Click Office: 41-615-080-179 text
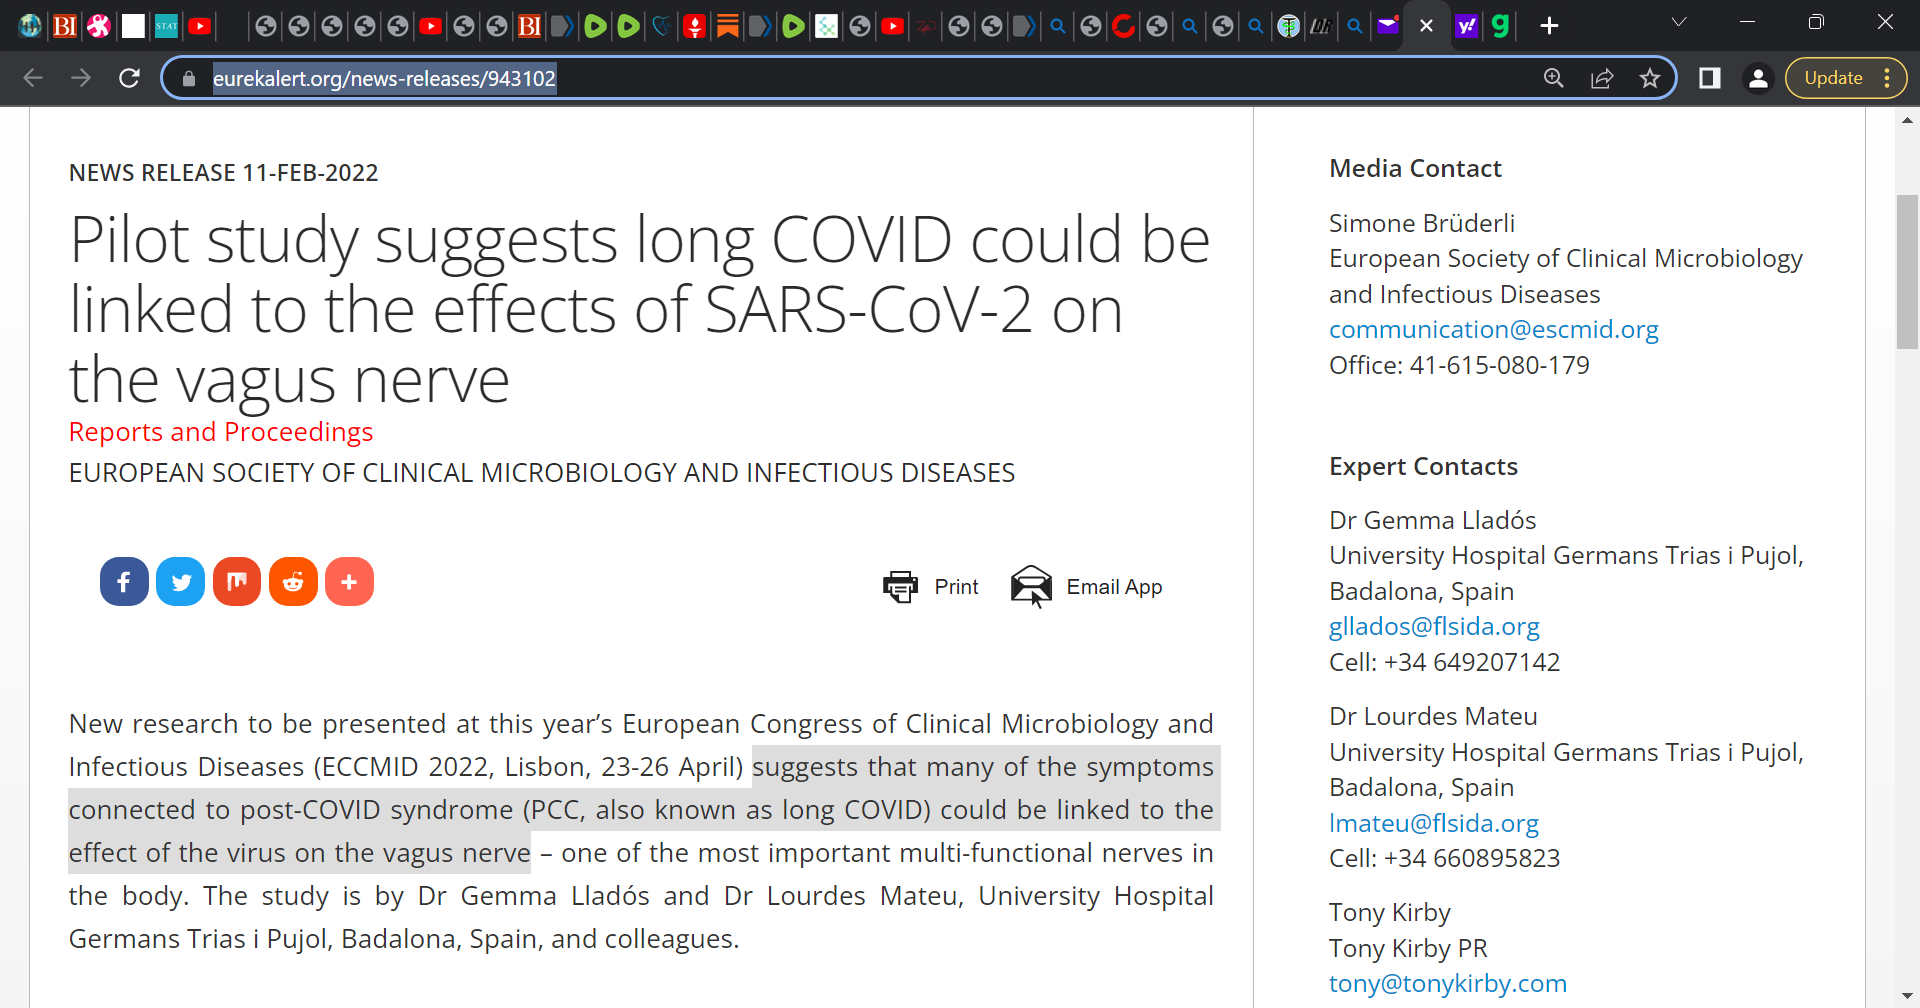The height and width of the screenshot is (1008, 1920). tap(1459, 365)
